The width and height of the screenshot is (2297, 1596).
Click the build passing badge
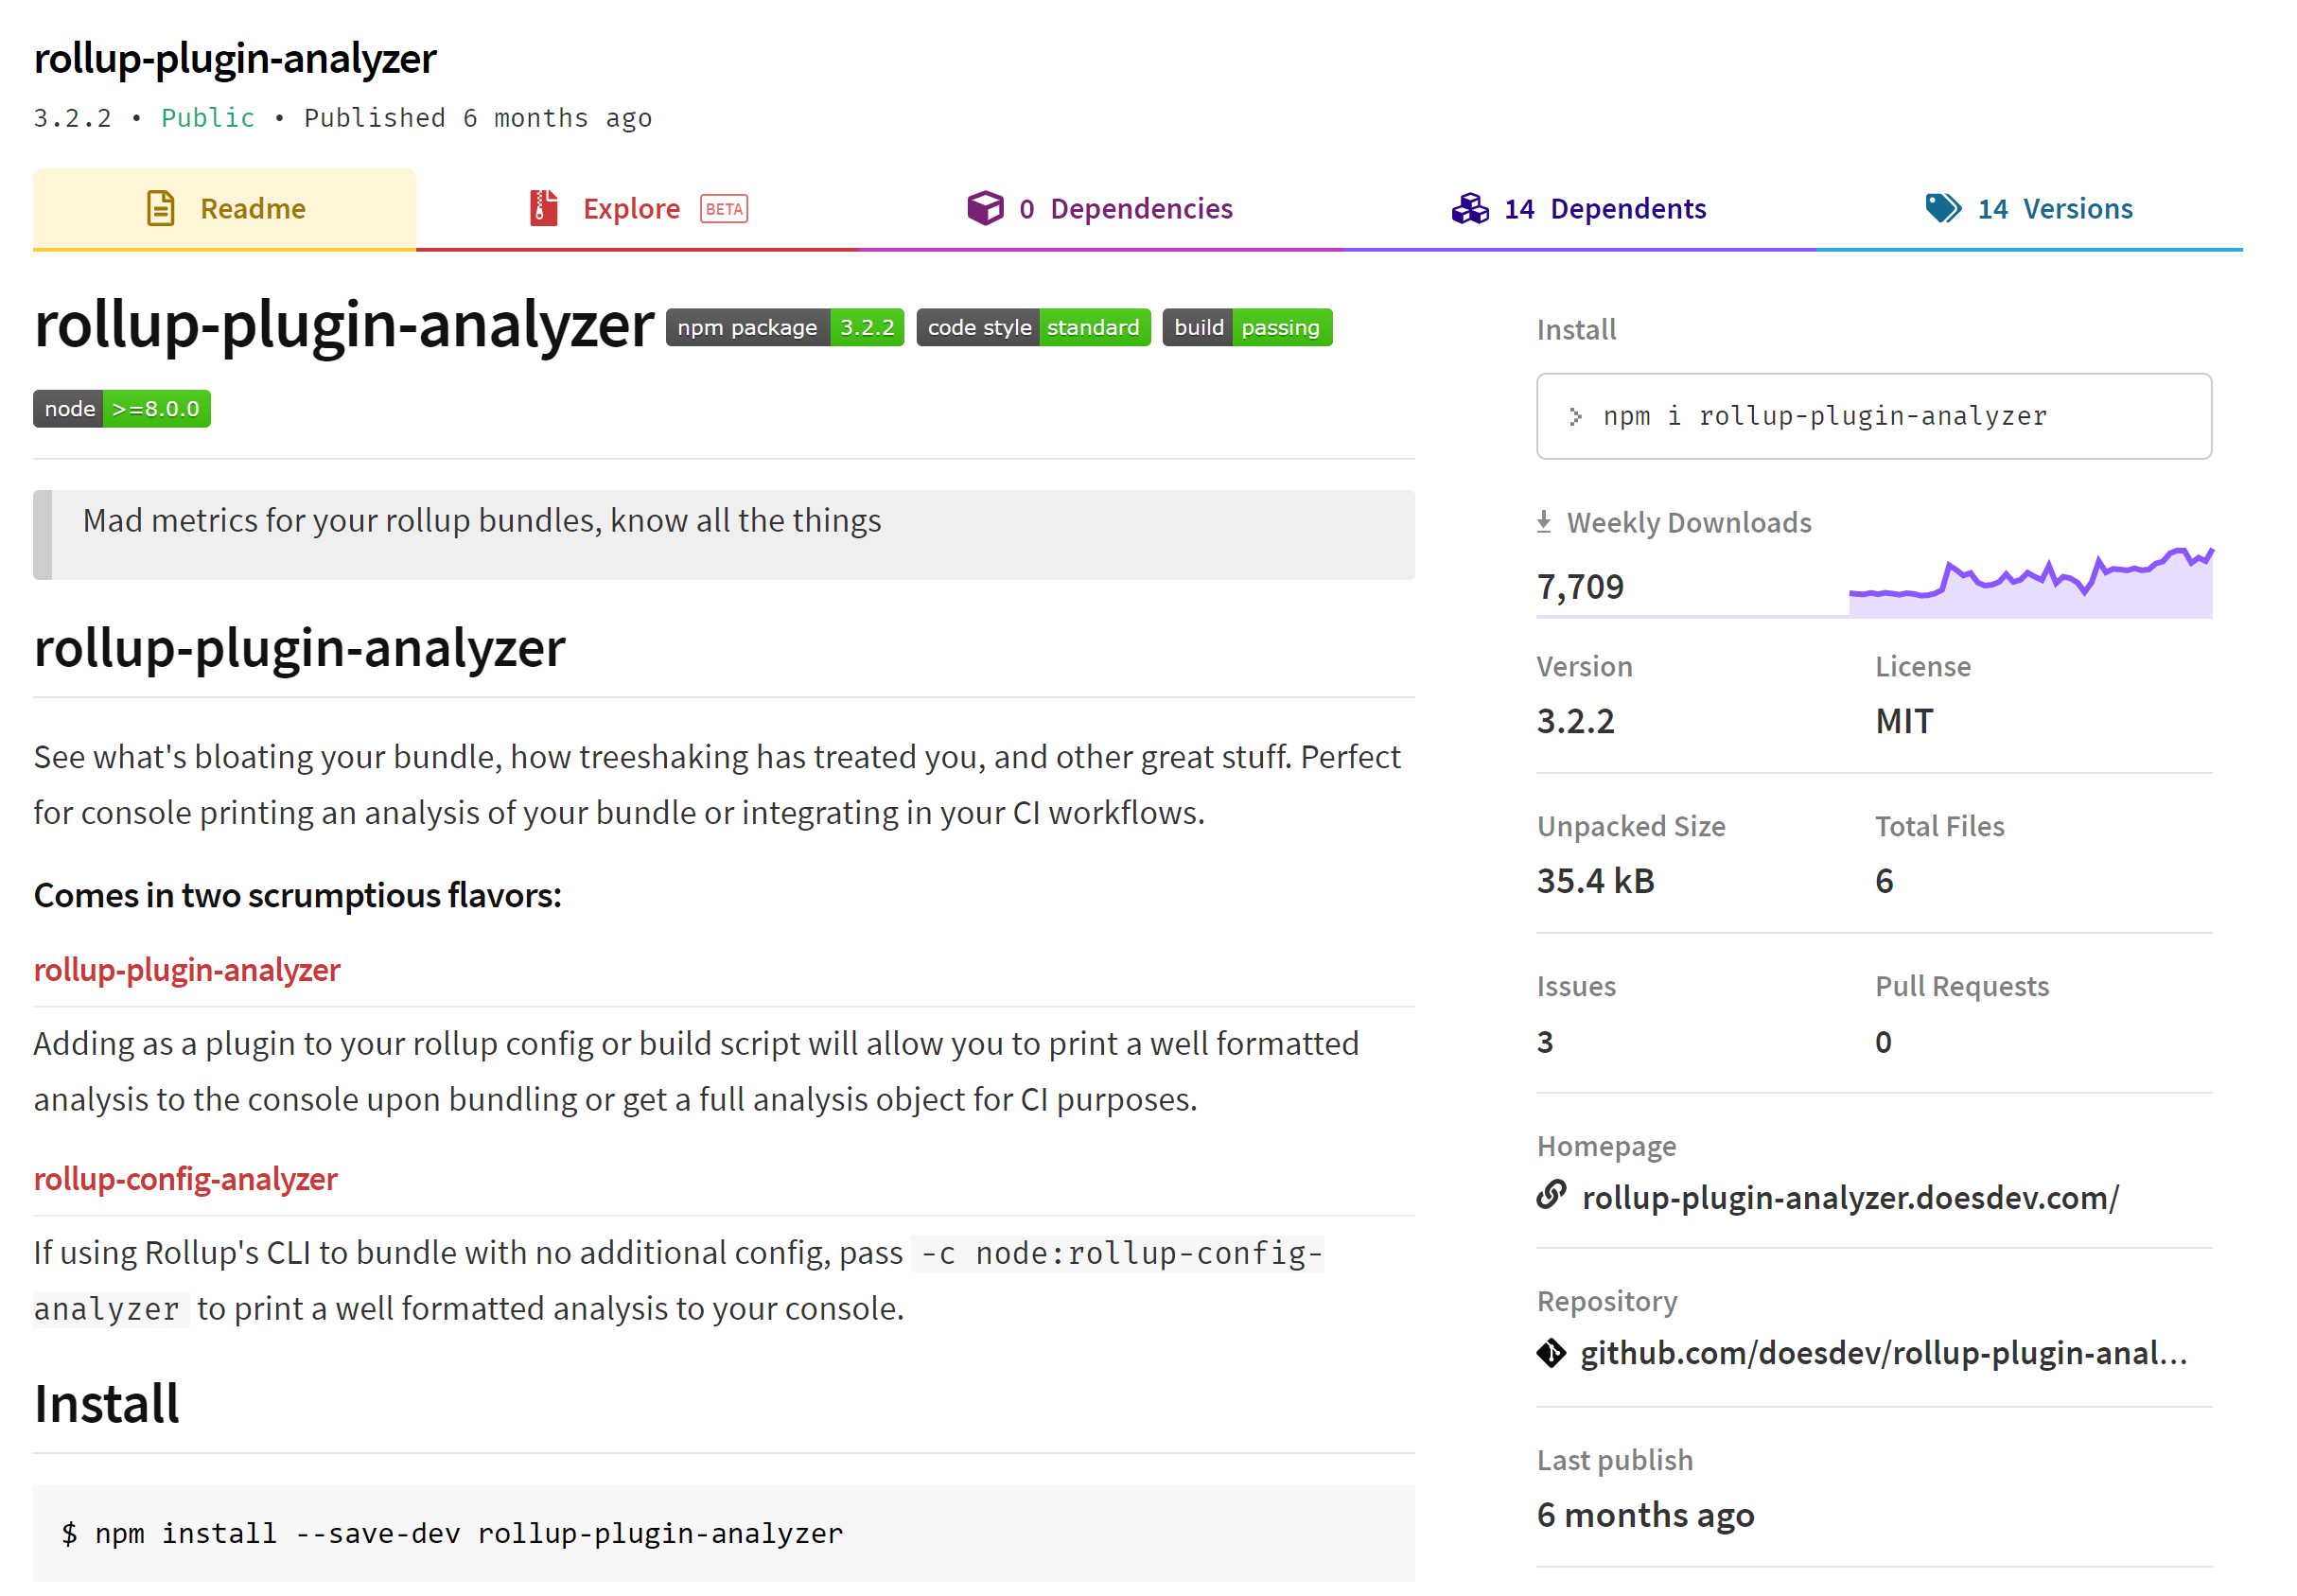pos(1247,327)
